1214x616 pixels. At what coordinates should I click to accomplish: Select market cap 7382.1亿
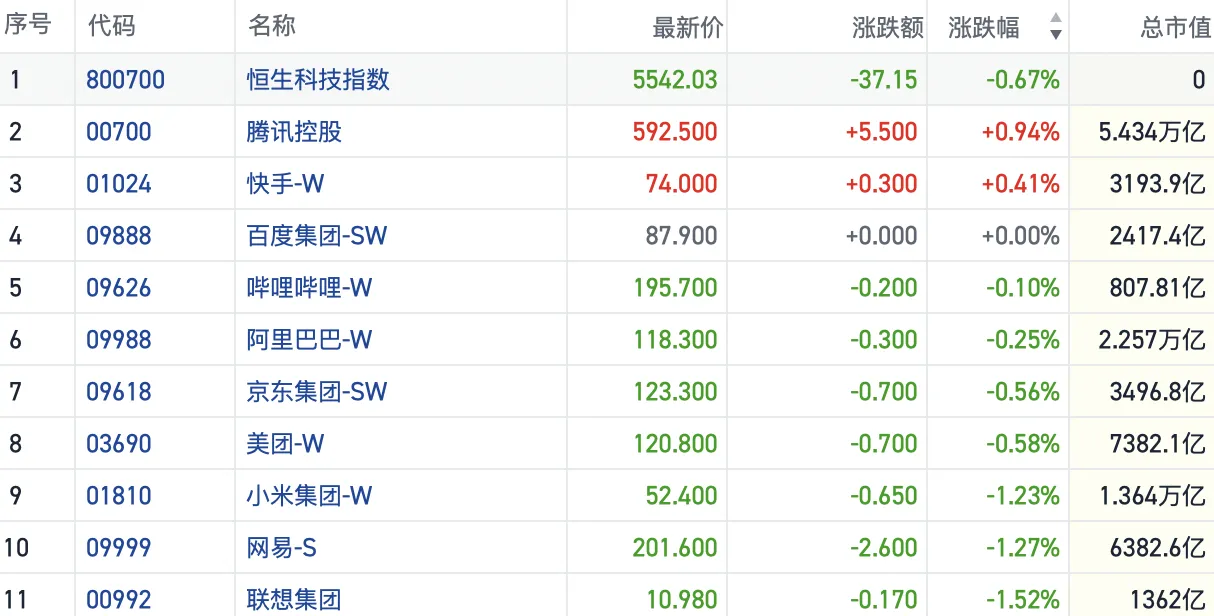click(x=1157, y=444)
